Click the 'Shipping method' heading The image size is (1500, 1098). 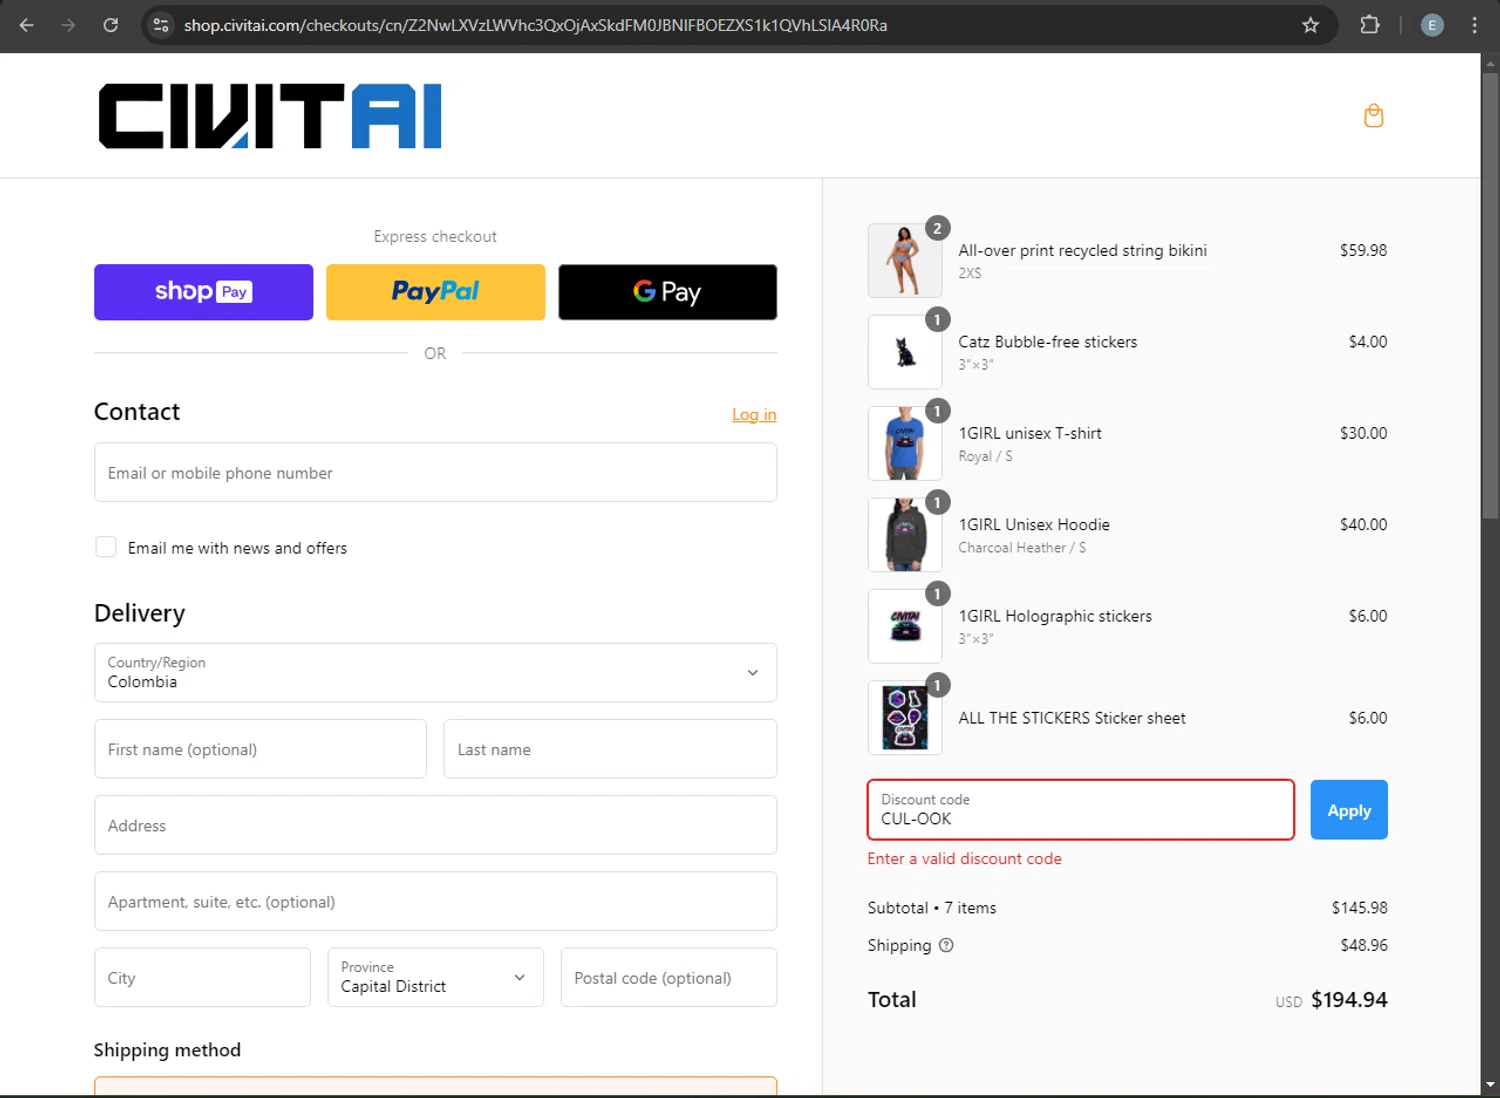[167, 1050]
